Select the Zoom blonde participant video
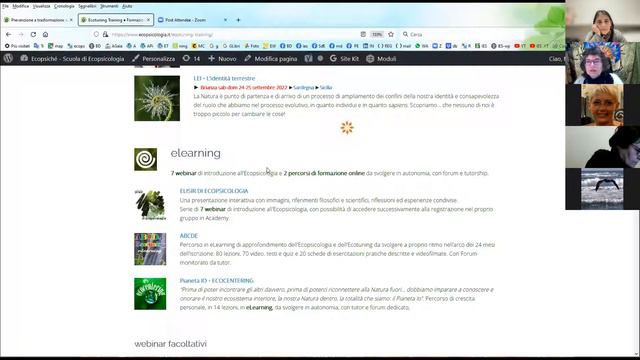This screenshot has width=640, height=360. pos(602,105)
